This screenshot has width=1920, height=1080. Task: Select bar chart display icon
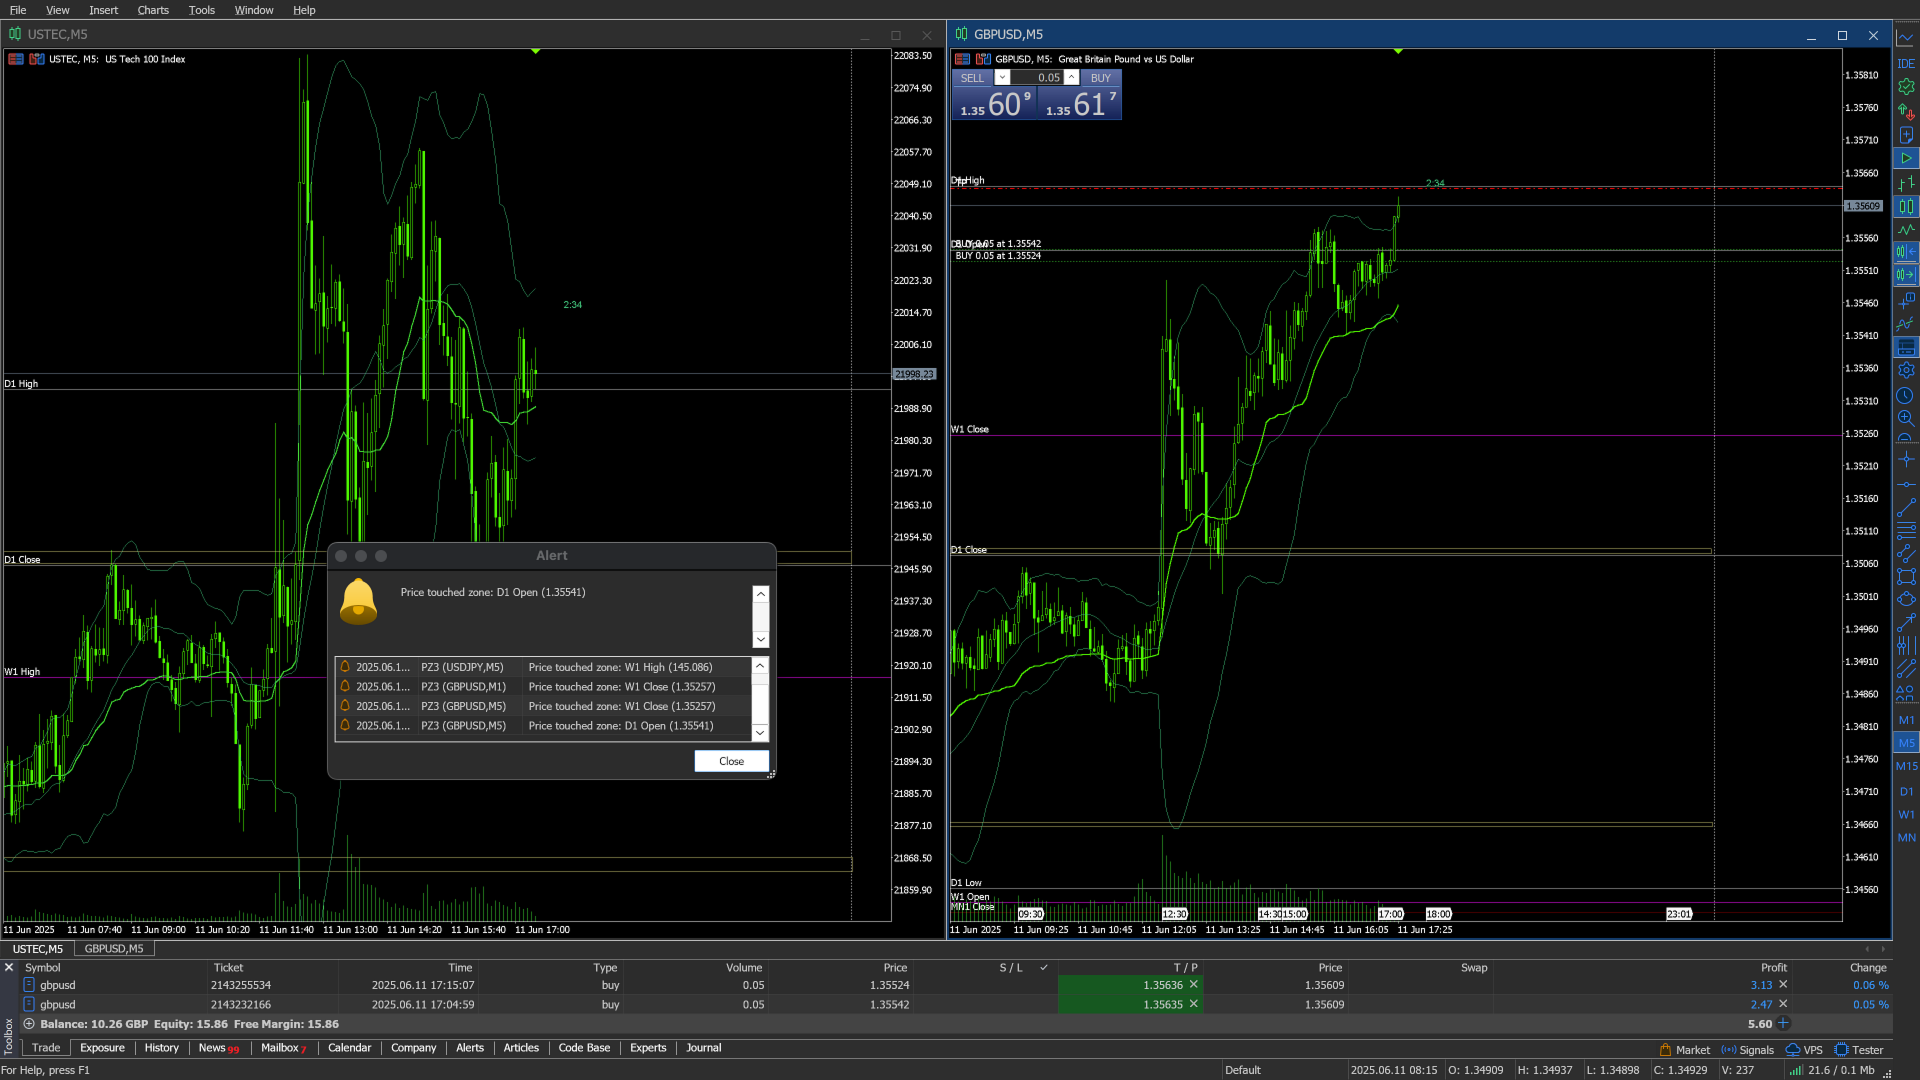pos(1906,182)
